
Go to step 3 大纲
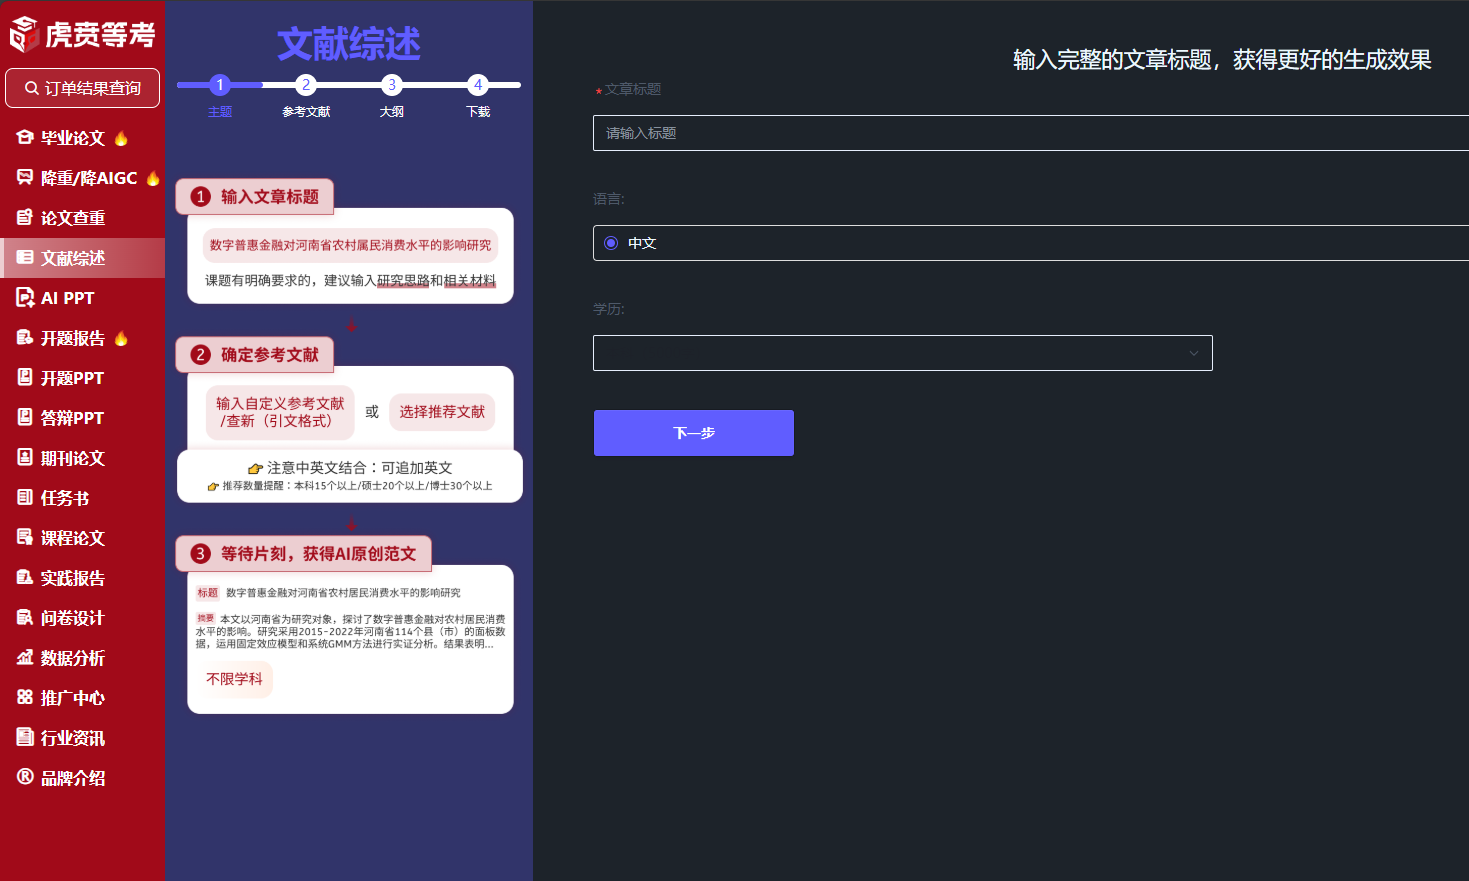392,85
